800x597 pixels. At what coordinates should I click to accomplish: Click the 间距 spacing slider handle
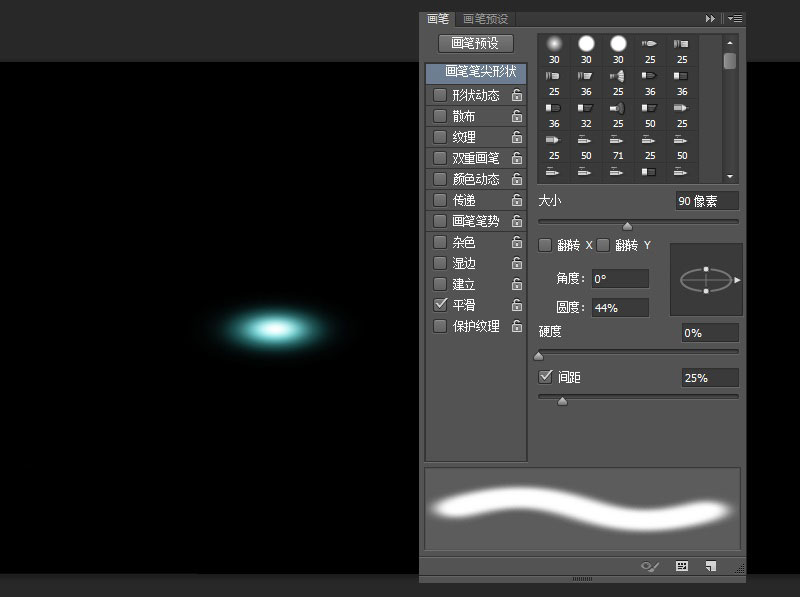click(562, 401)
